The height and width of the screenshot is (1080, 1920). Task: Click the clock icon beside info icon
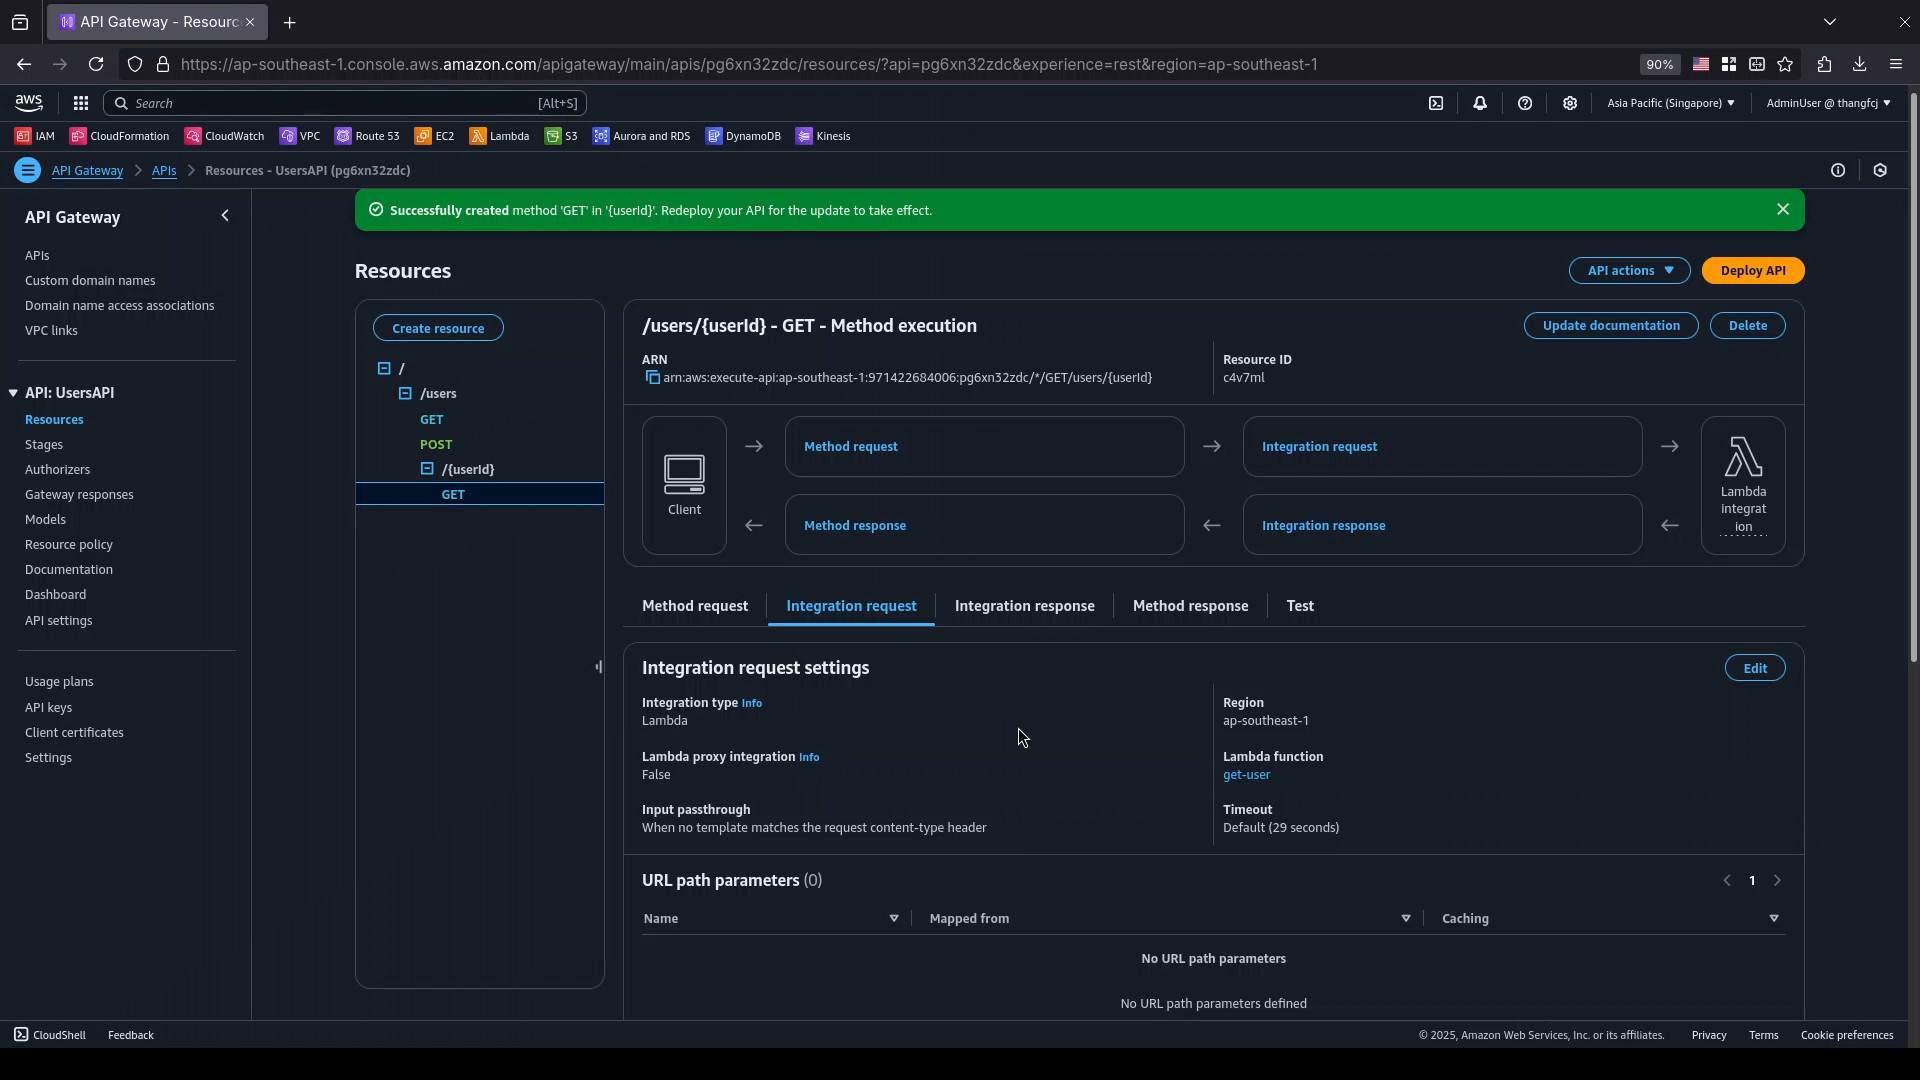(x=1880, y=170)
